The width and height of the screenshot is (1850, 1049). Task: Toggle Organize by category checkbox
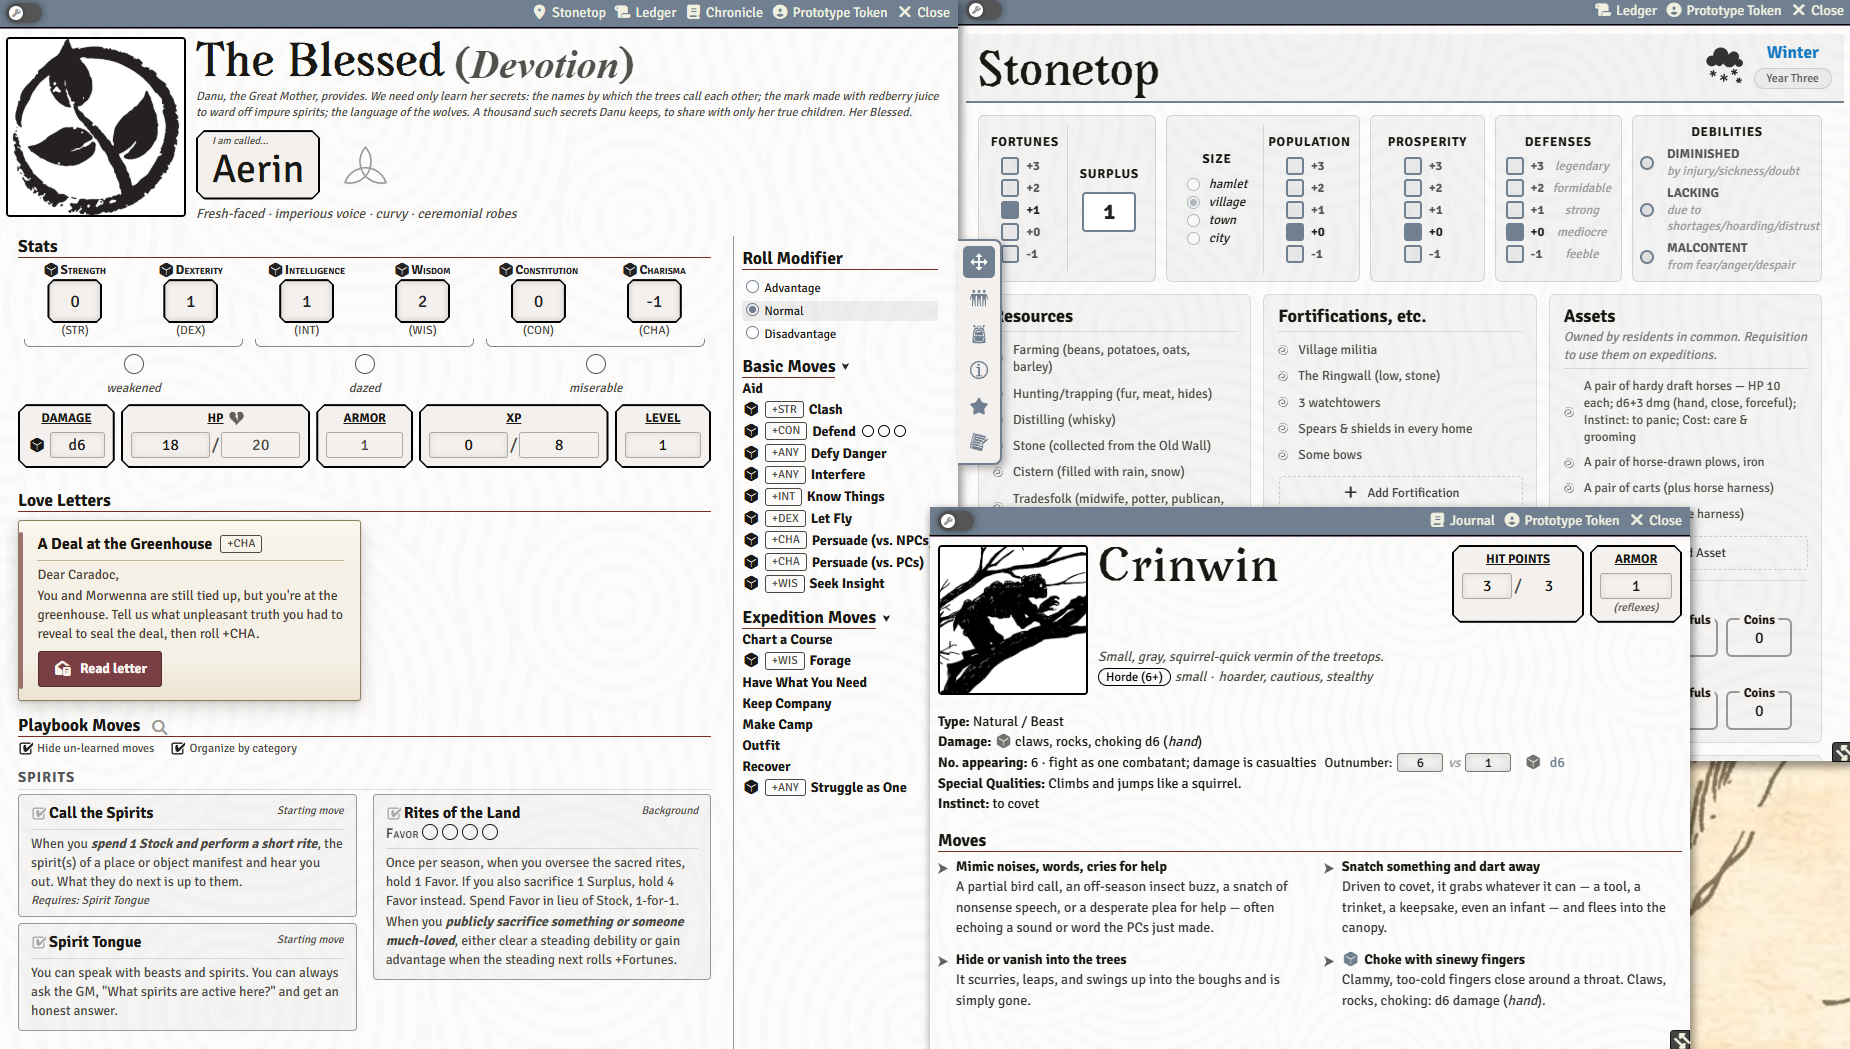click(178, 748)
